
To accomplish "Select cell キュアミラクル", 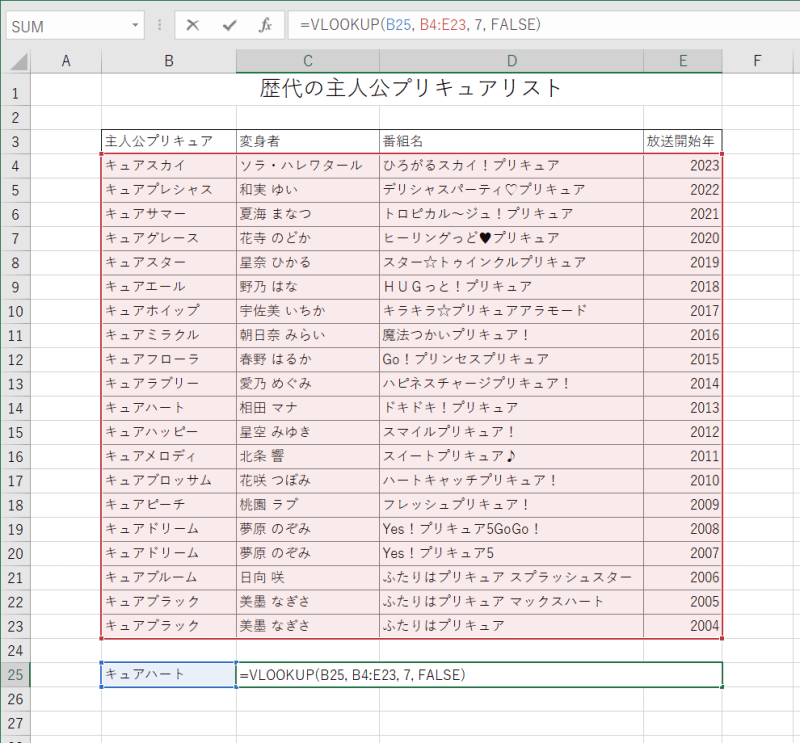I will [169, 335].
